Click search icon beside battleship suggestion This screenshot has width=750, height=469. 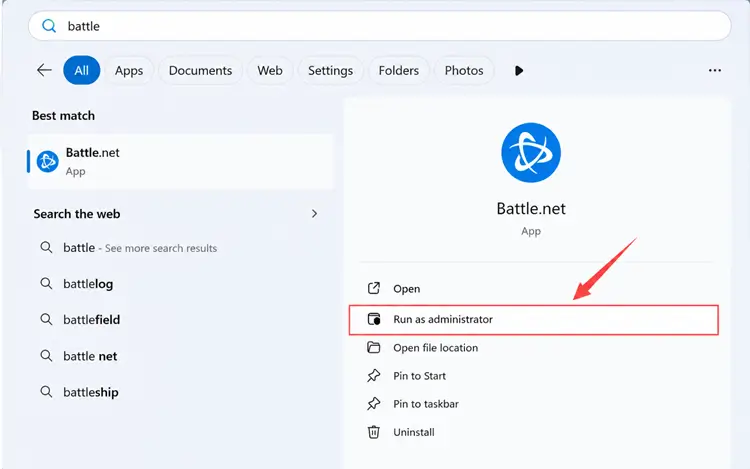[46, 392]
